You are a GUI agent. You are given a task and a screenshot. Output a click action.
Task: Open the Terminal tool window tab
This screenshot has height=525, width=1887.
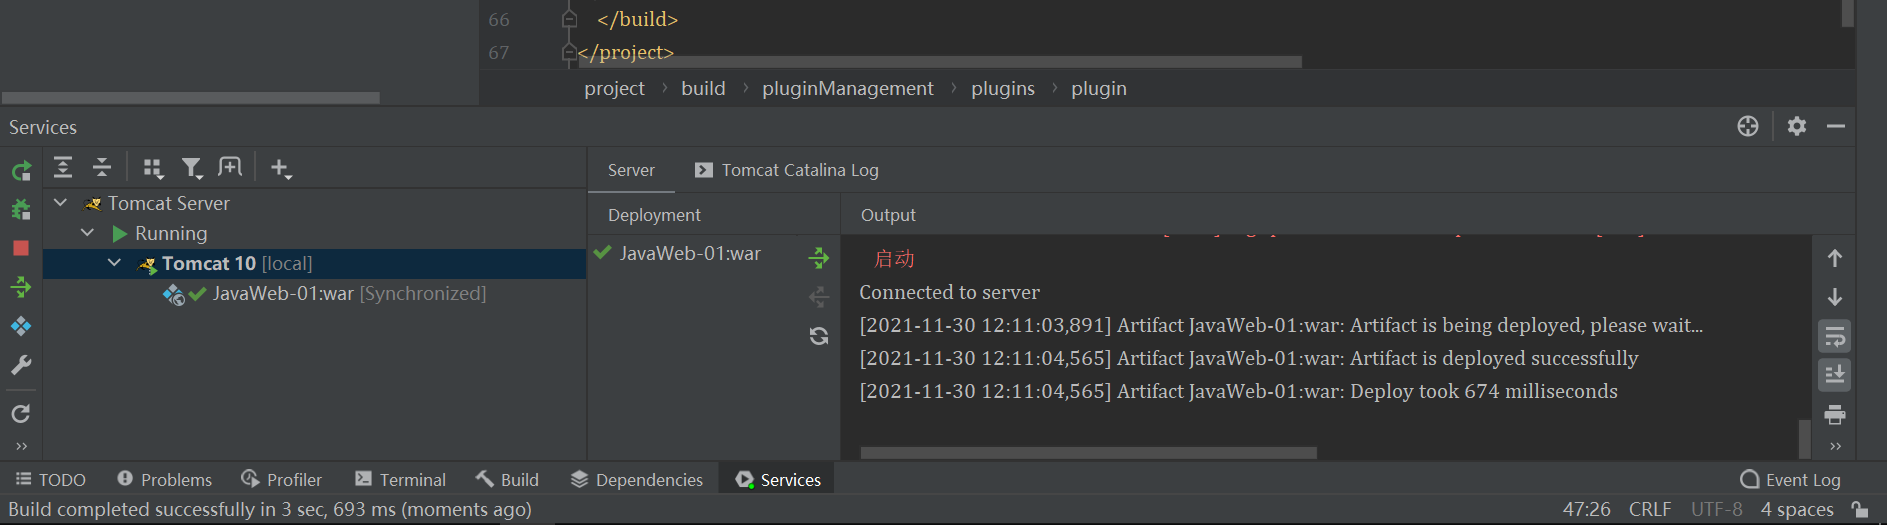[401, 480]
